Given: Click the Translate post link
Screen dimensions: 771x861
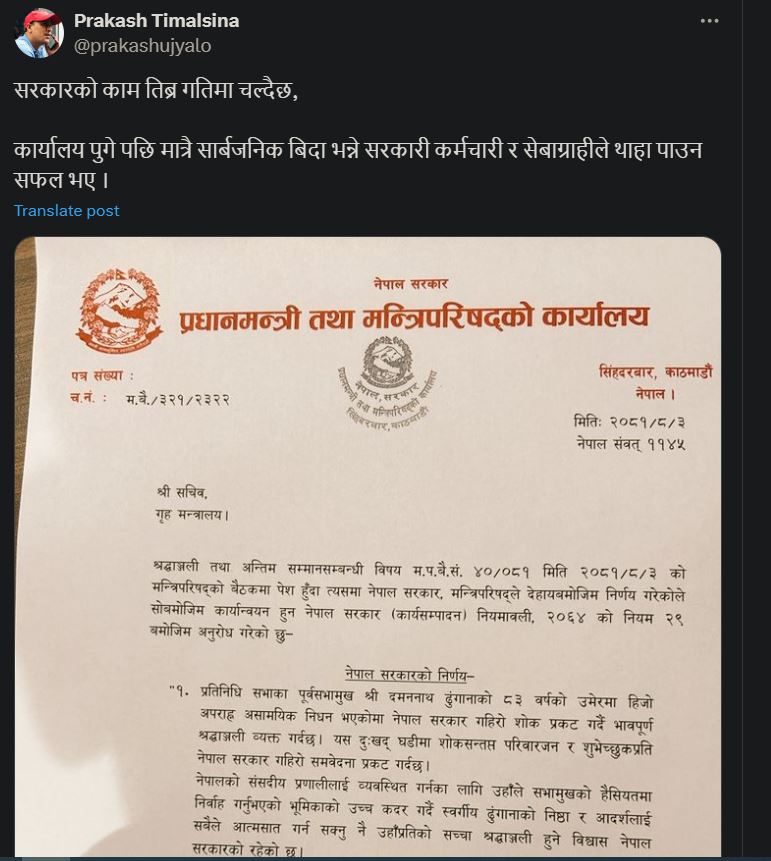Looking at the screenshot, I should point(66,211).
